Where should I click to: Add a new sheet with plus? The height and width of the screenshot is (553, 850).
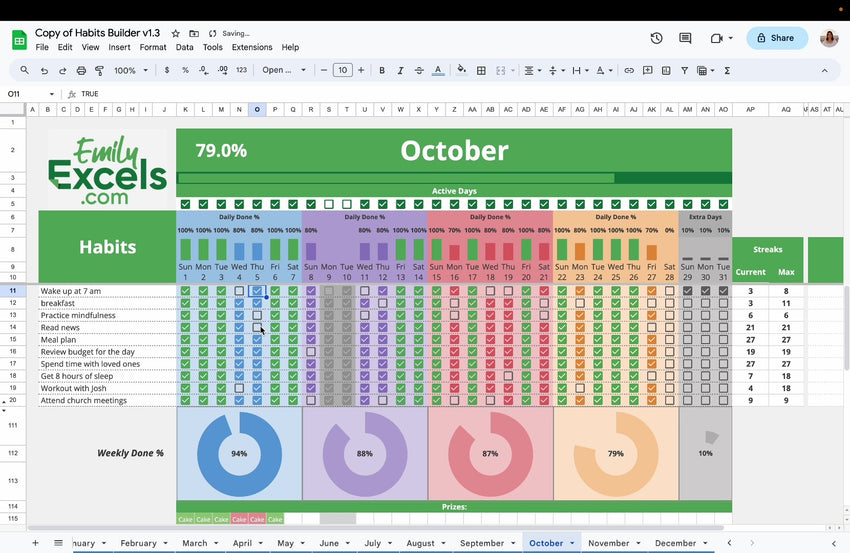click(x=35, y=543)
